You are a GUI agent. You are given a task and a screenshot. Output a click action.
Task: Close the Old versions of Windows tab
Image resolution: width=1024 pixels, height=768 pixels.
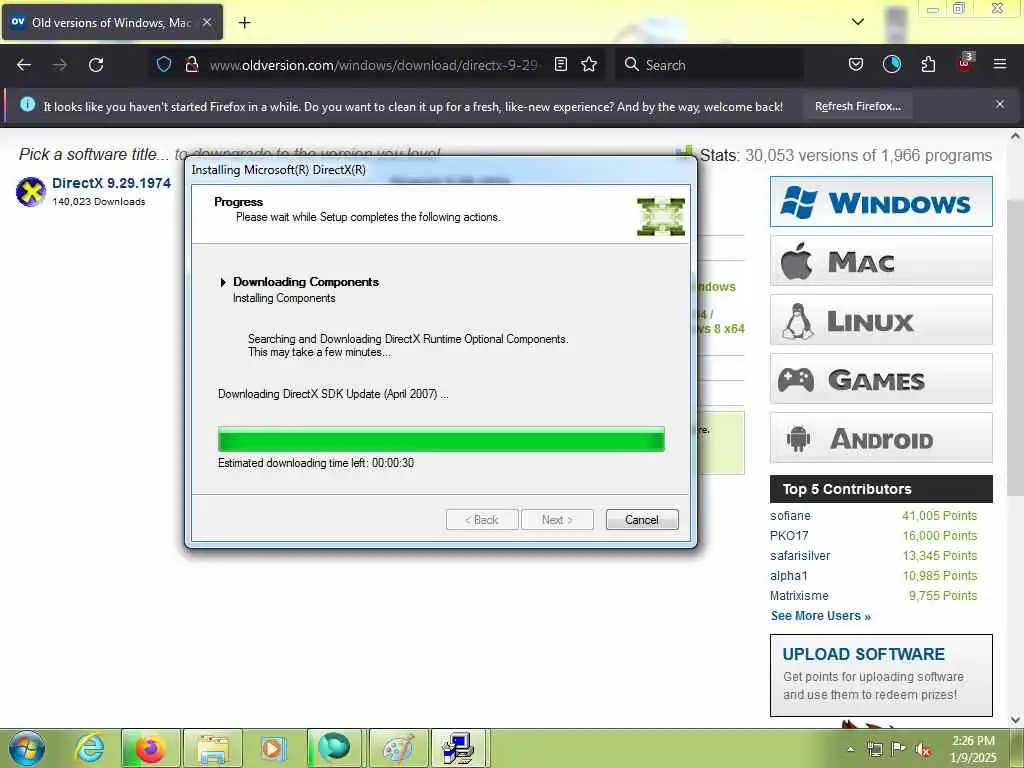click(206, 22)
